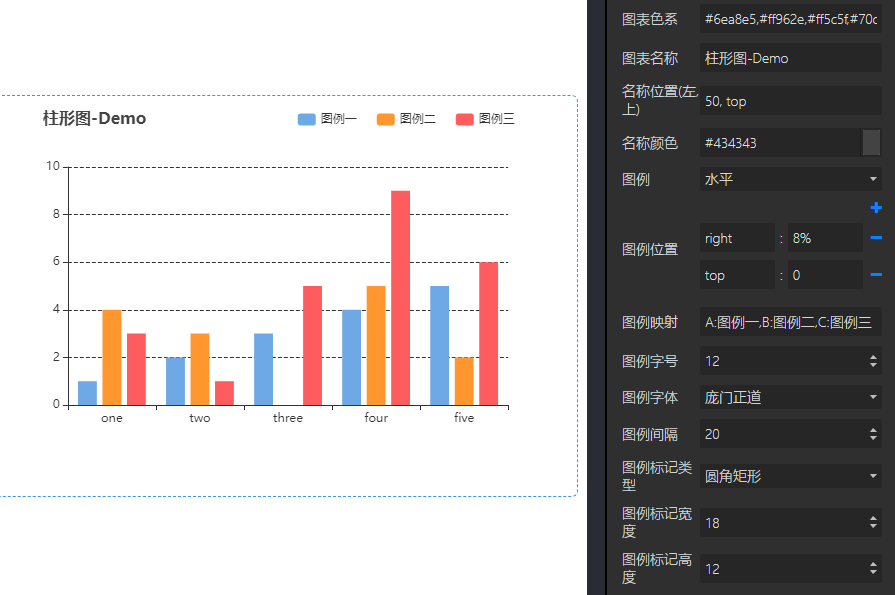Screen dimensions: 895x595
Task: Toggle 图例二 series in chart legend
Action: pos(406,119)
